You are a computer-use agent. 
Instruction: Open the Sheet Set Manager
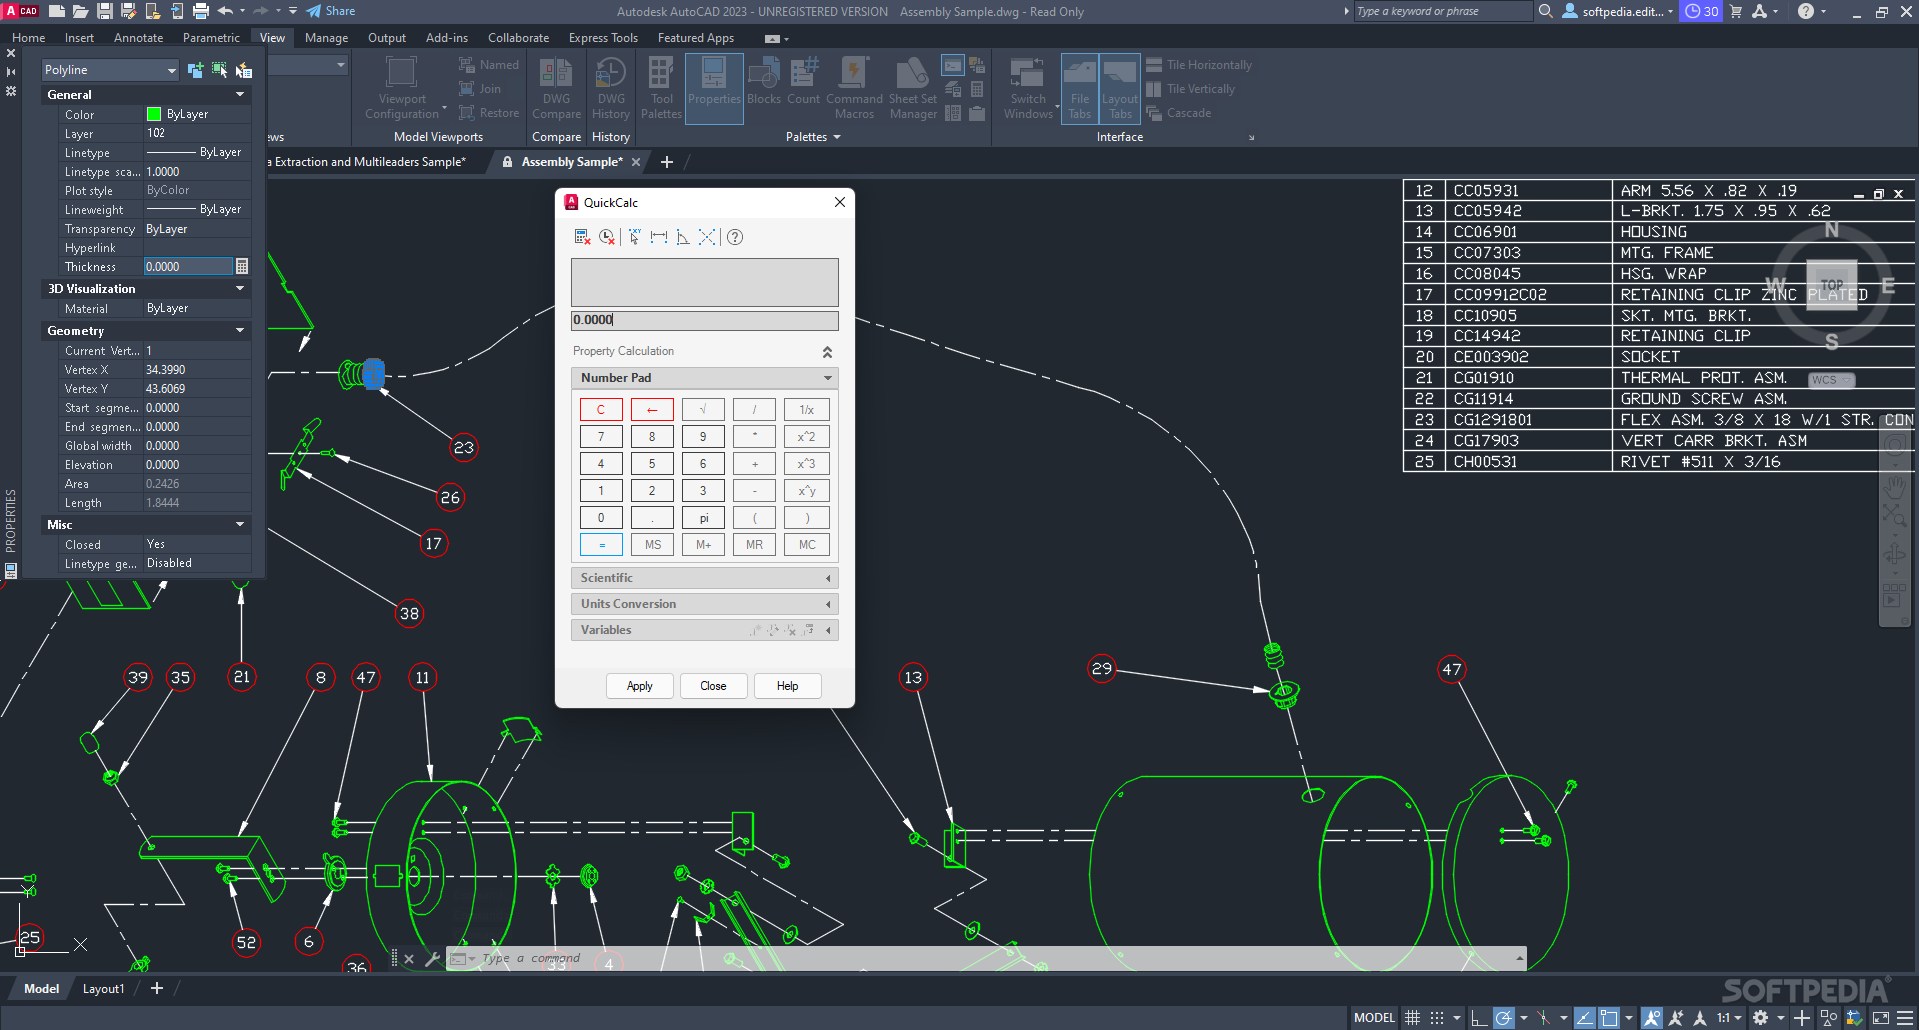coord(912,88)
